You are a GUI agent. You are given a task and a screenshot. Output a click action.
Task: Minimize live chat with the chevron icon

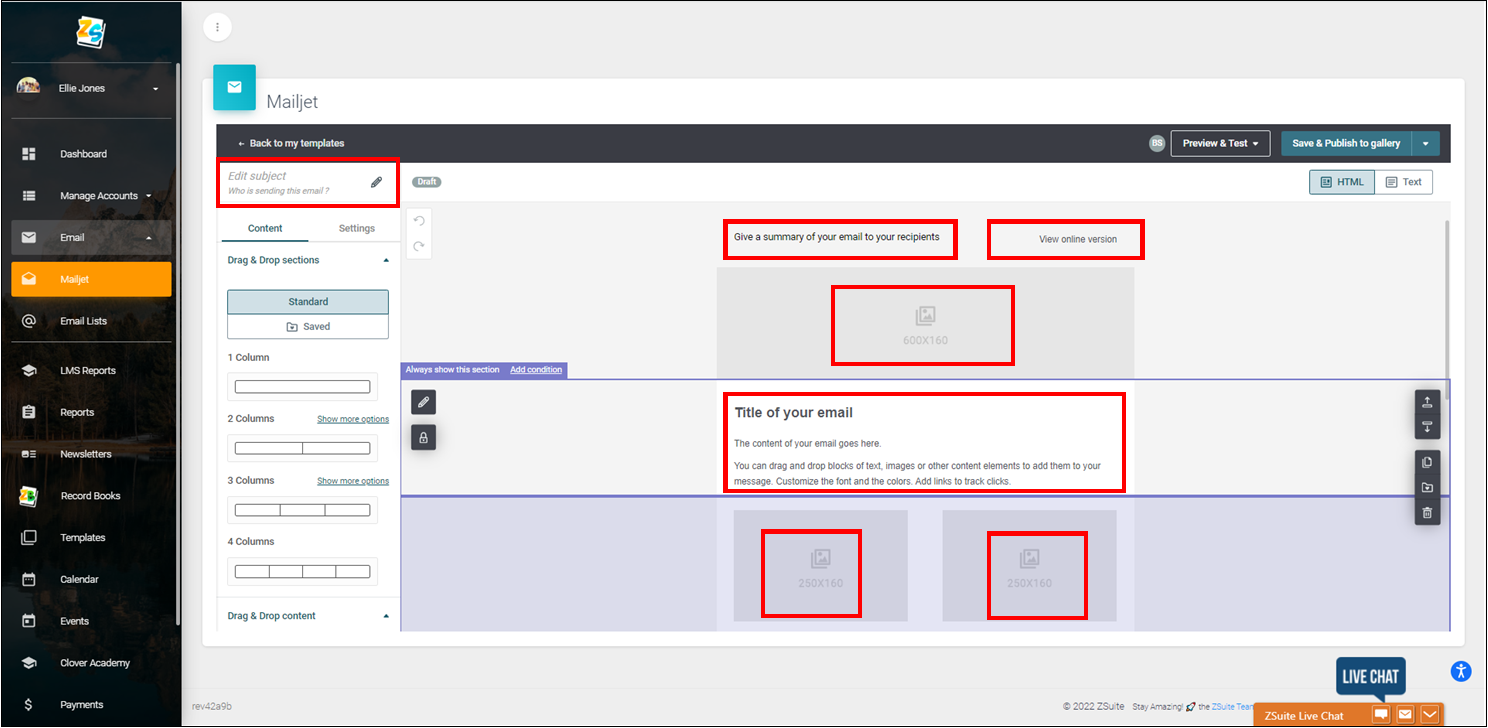(x=1430, y=714)
